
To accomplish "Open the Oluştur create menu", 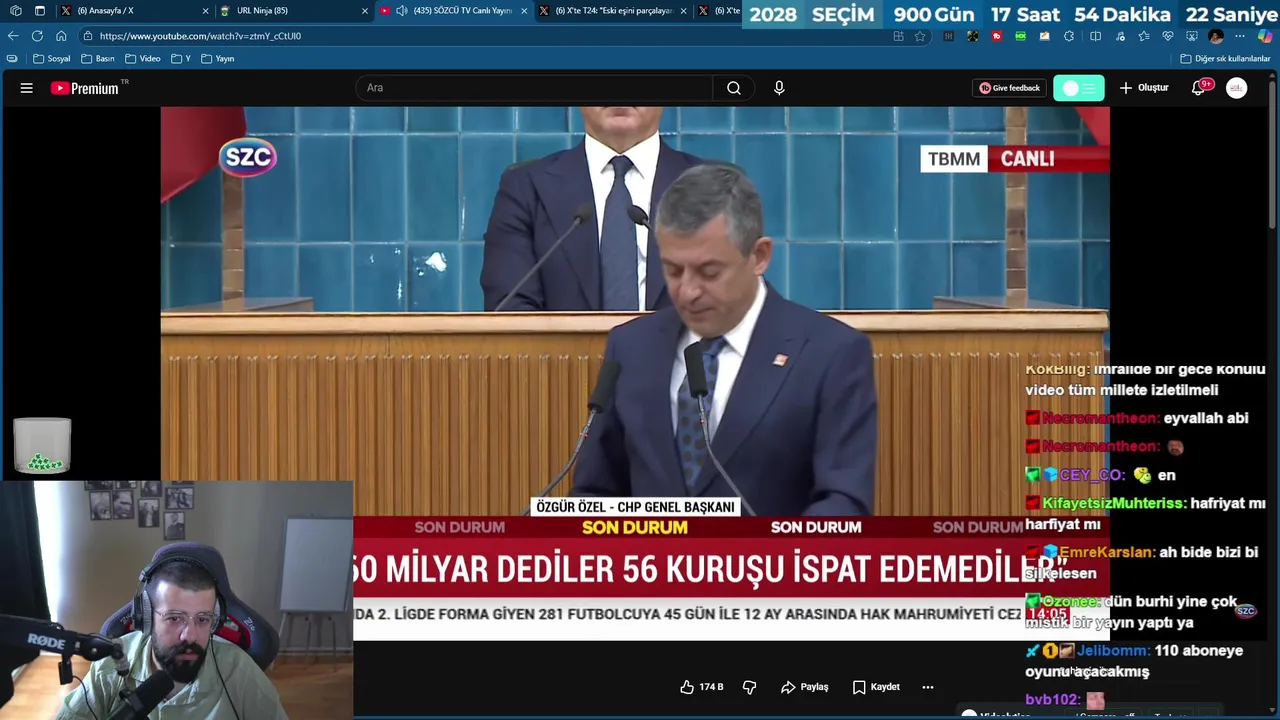I will point(1143,88).
